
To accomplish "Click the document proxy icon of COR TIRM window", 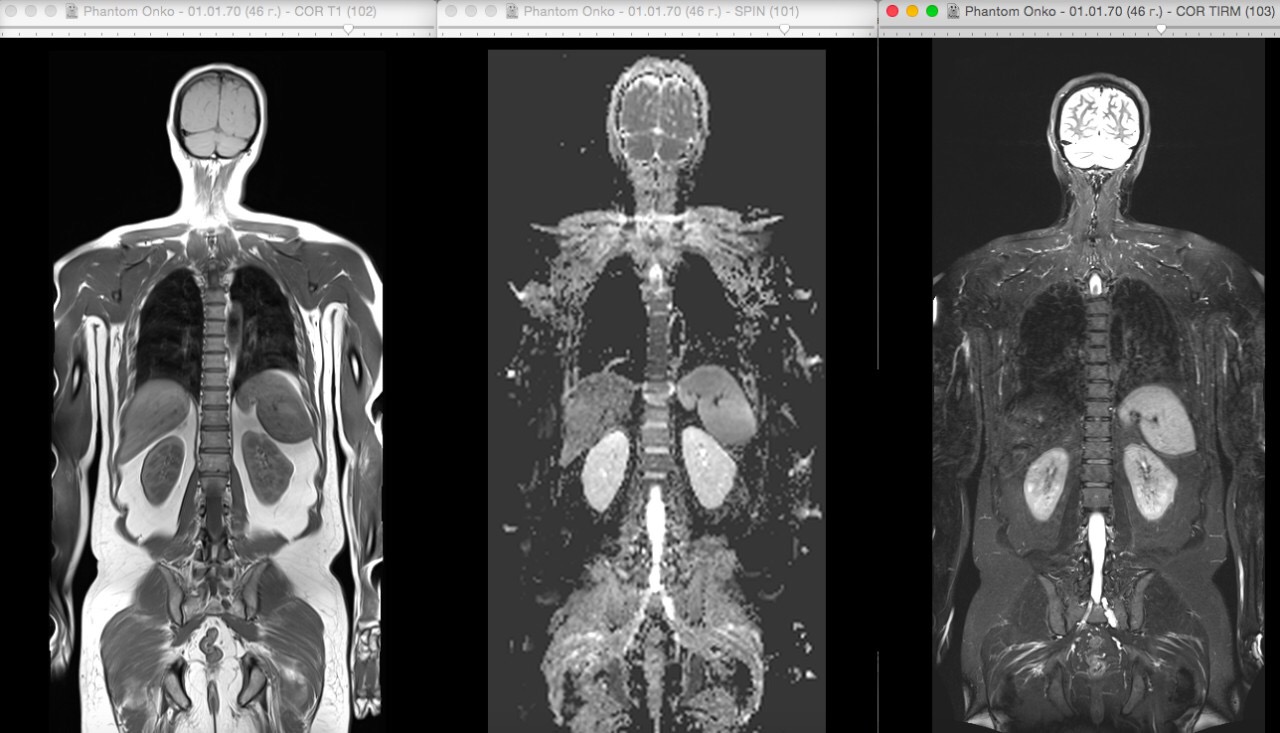I will click(x=953, y=11).
